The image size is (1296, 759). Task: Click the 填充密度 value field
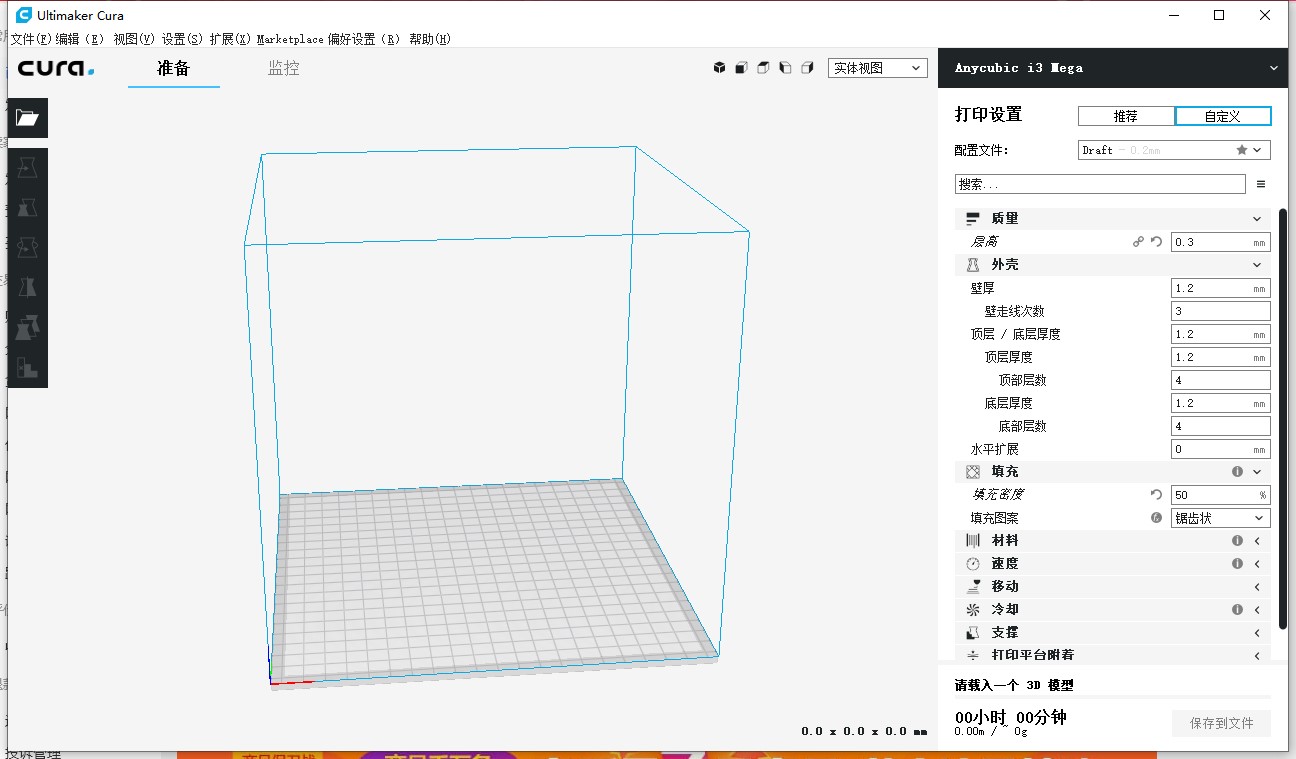(1221, 495)
